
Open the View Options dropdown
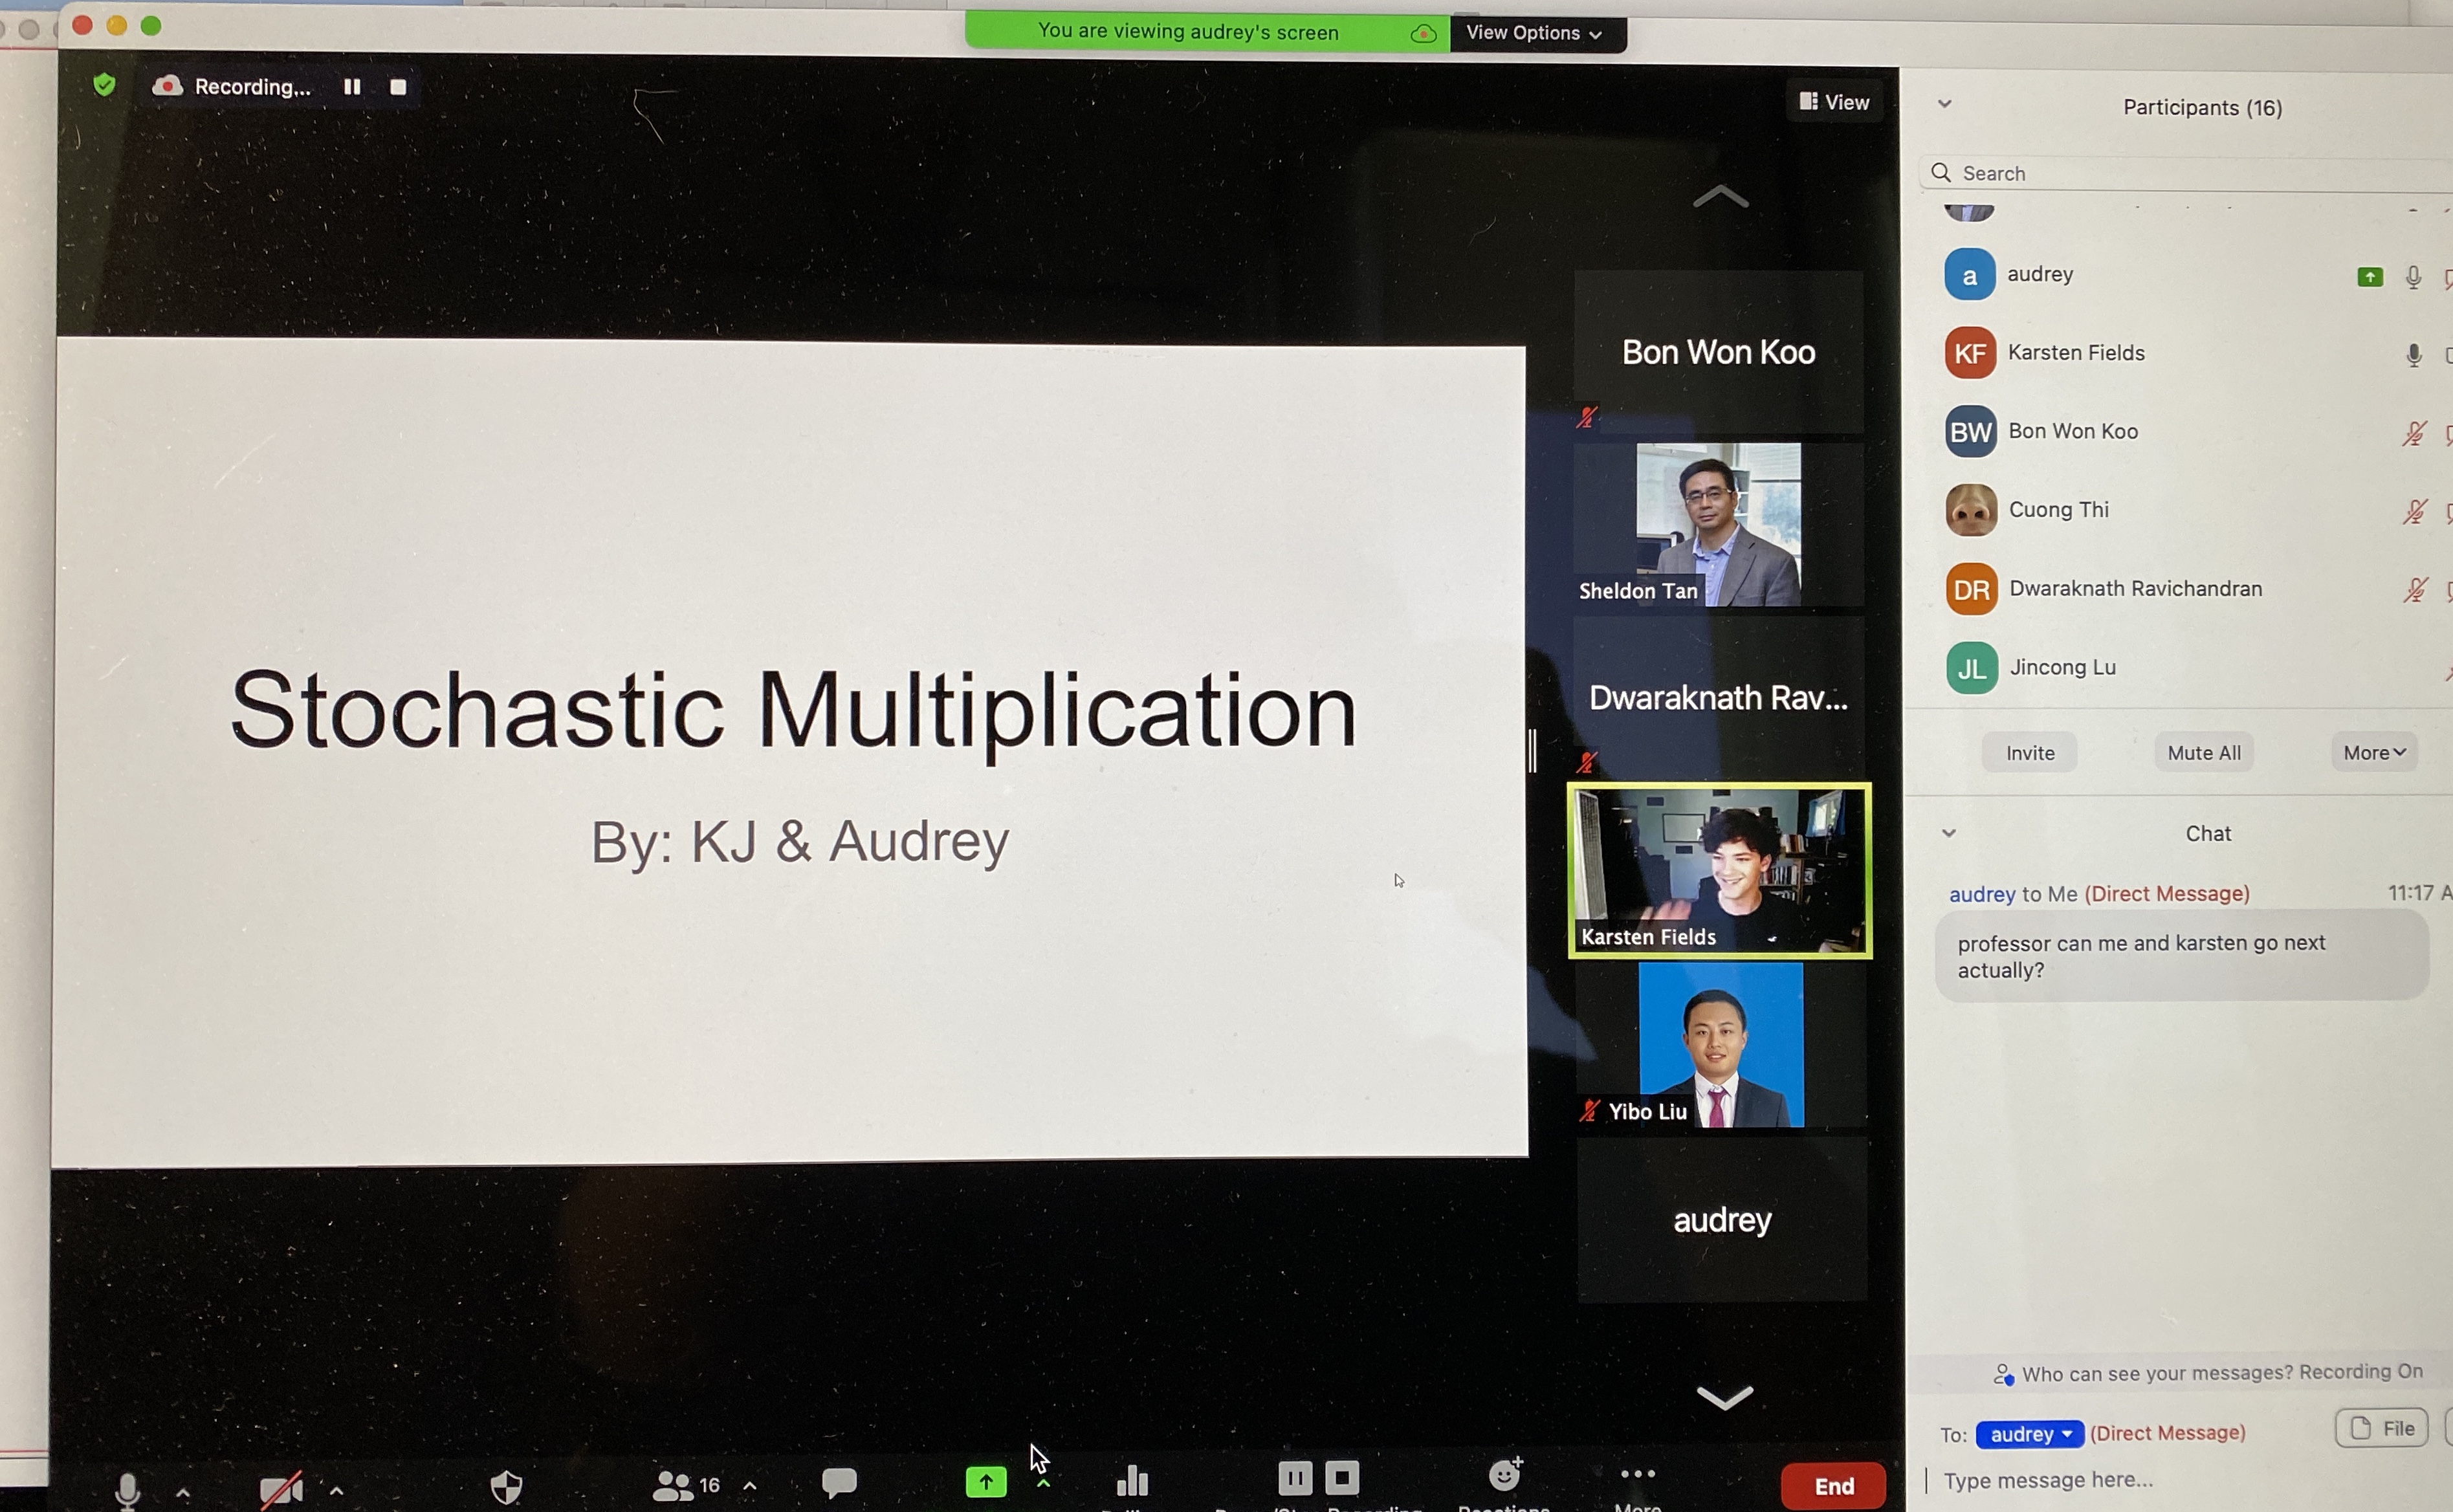[1535, 33]
